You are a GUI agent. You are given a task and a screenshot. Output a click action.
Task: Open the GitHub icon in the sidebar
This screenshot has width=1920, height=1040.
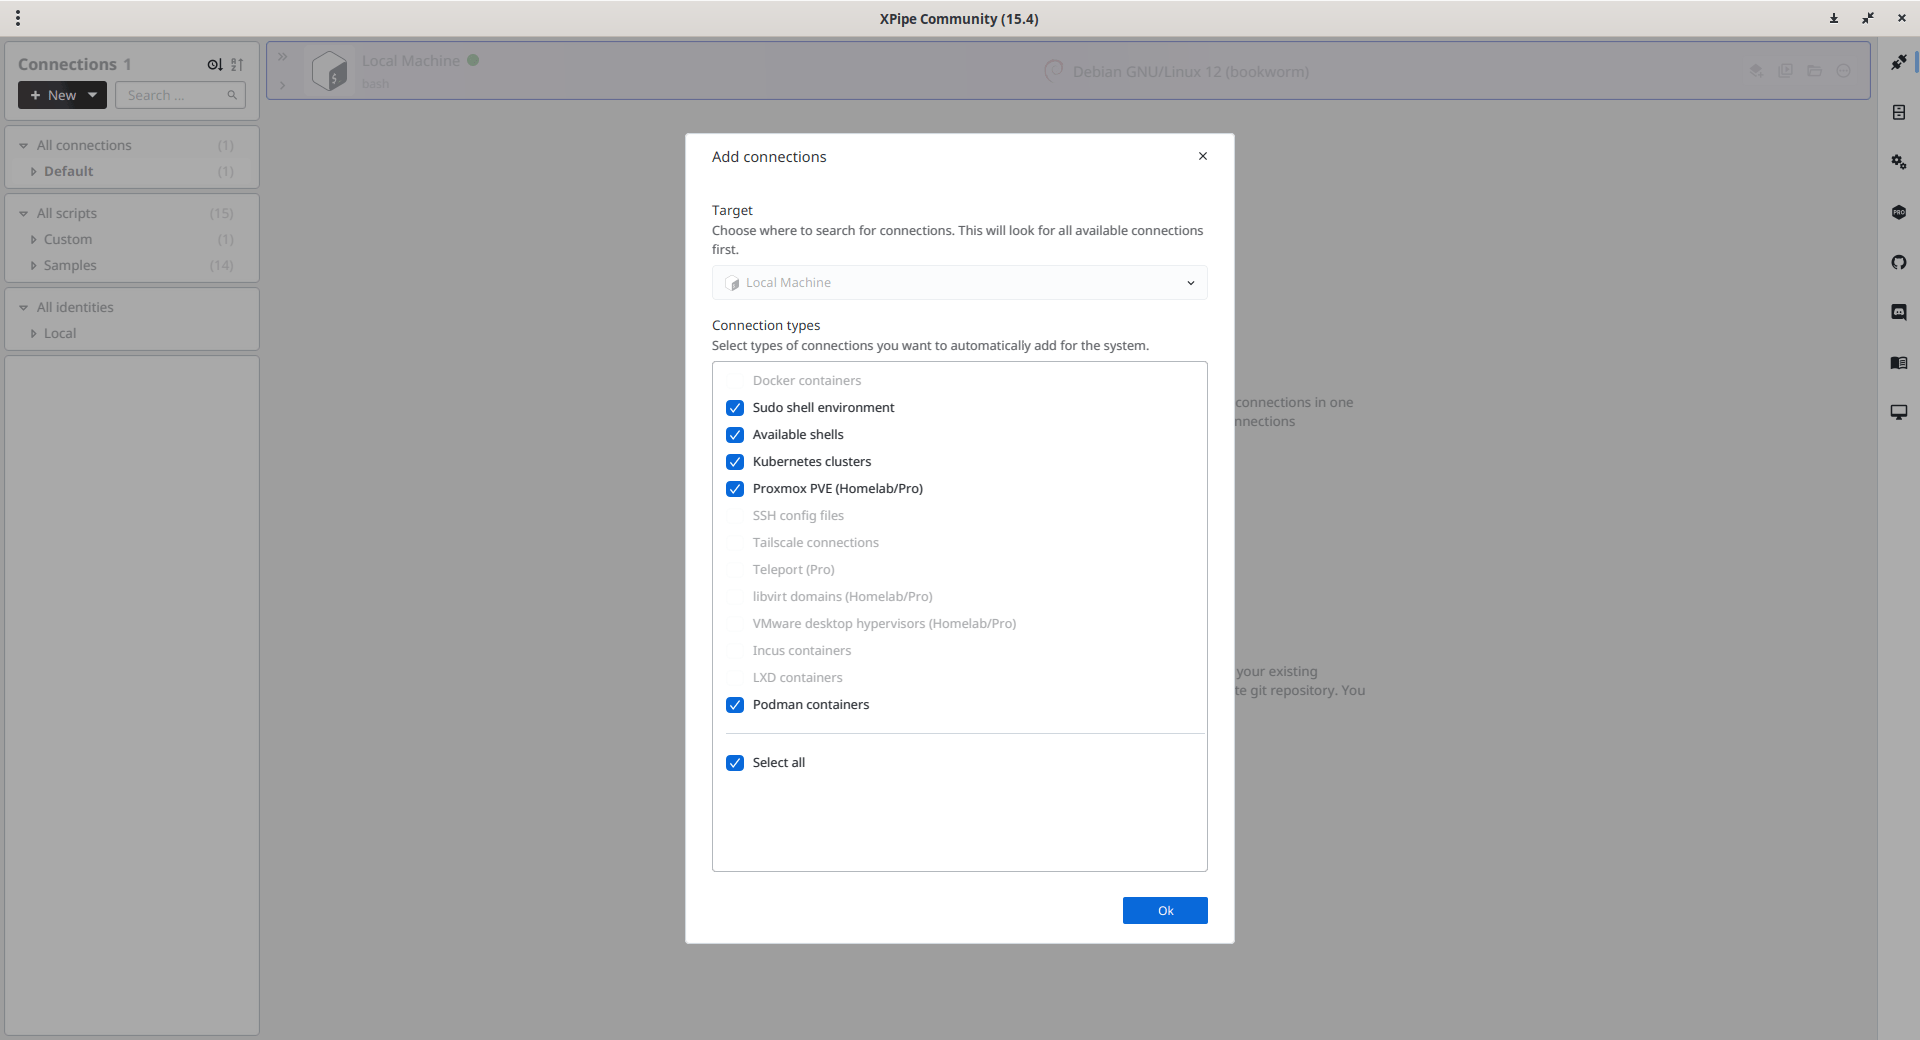point(1898,262)
